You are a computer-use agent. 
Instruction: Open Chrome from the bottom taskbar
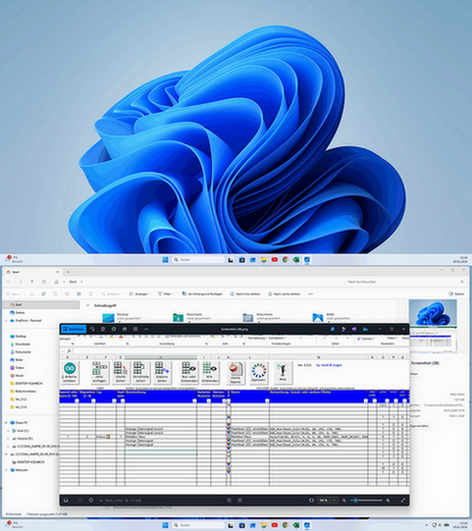pos(285,525)
